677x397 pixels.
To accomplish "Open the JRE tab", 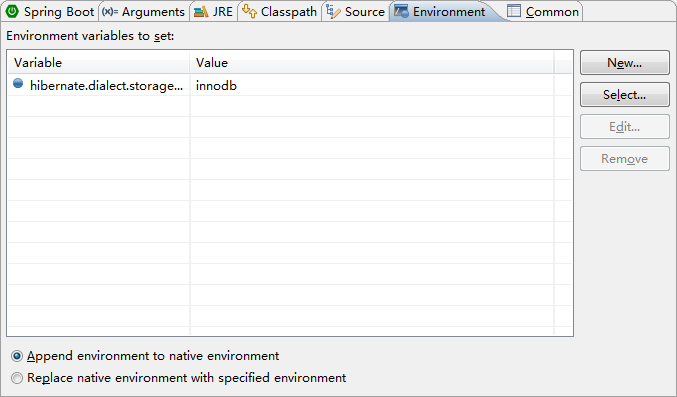I will click(x=213, y=11).
